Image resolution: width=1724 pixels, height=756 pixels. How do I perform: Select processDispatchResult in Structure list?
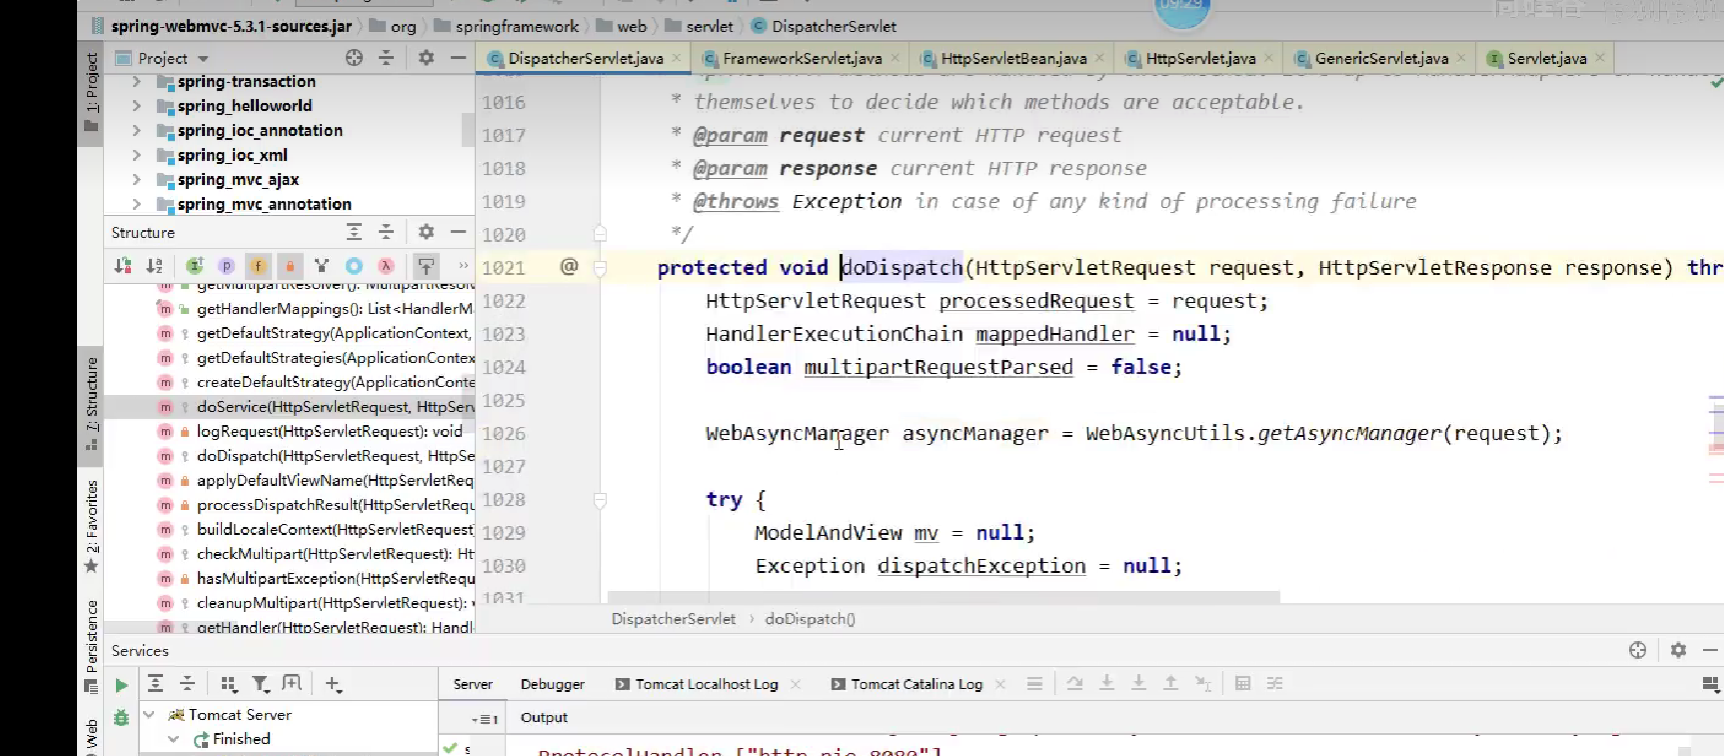pyautogui.click(x=290, y=505)
